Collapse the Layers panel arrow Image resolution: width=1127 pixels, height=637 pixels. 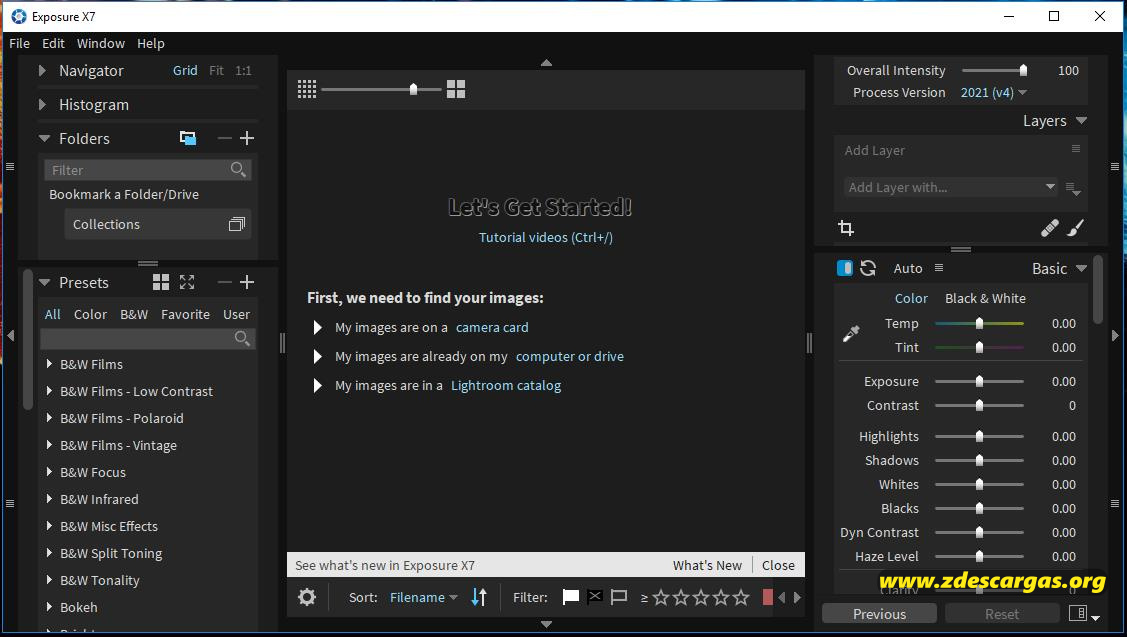click(1081, 121)
